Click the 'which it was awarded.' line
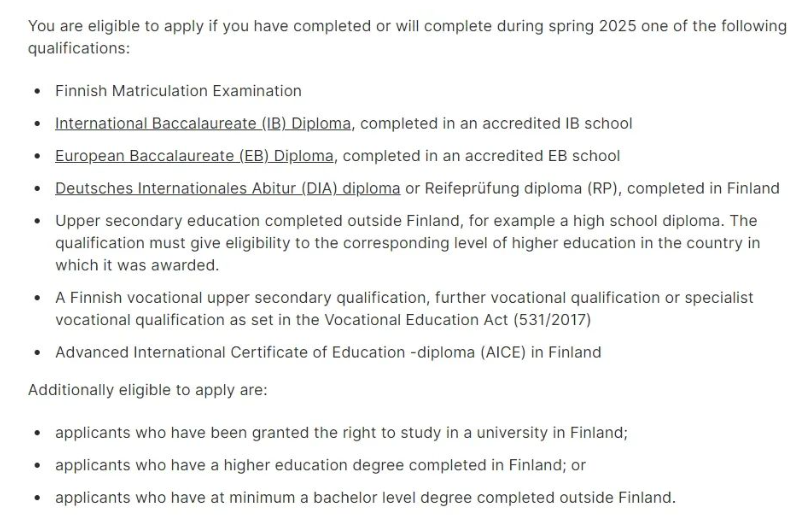The width and height of the screenshot is (792, 525). 137,265
